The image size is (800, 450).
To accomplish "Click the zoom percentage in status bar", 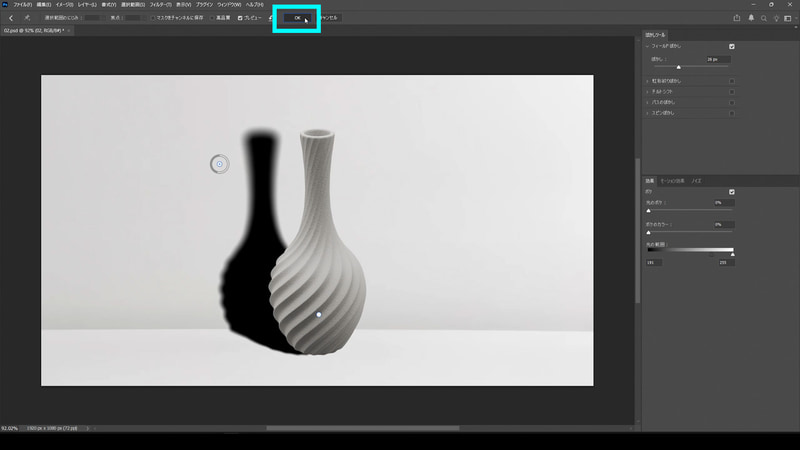I will 10,429.
